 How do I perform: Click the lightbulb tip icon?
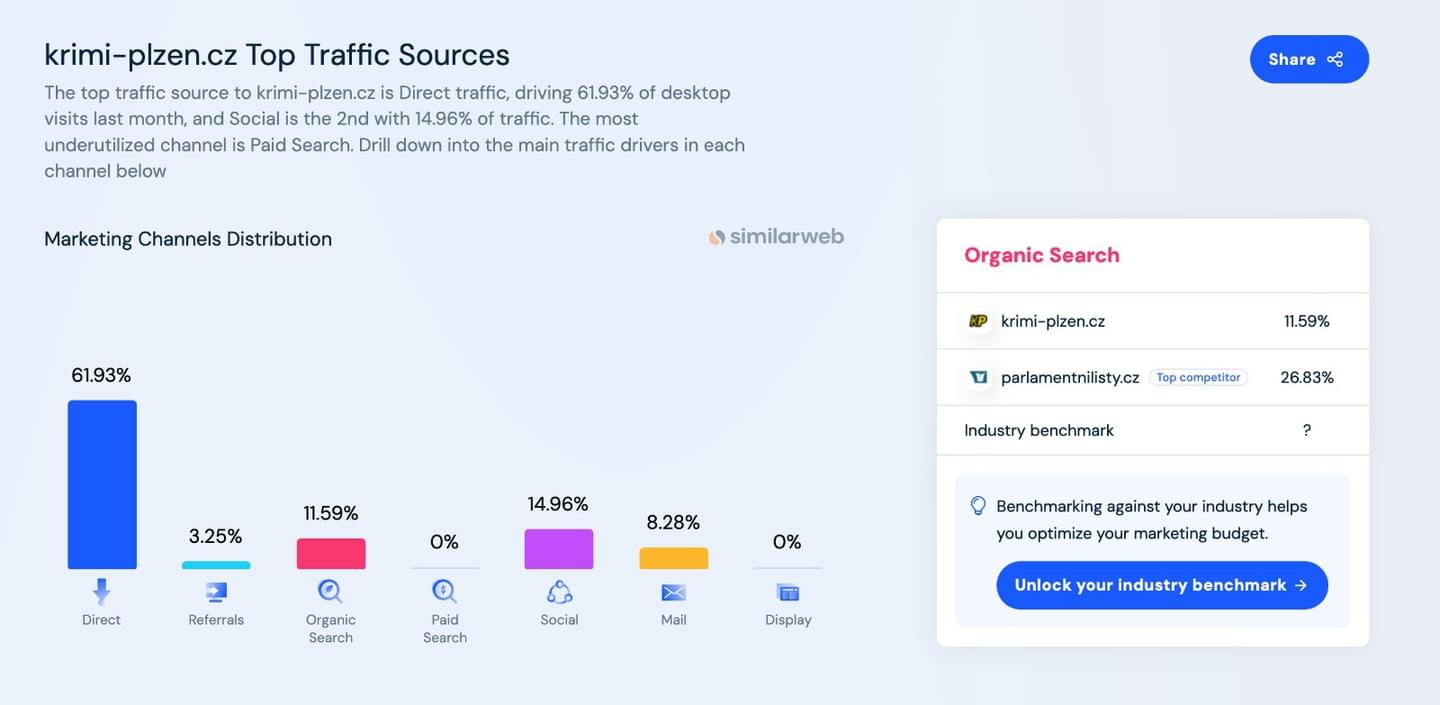pos(979,506)
